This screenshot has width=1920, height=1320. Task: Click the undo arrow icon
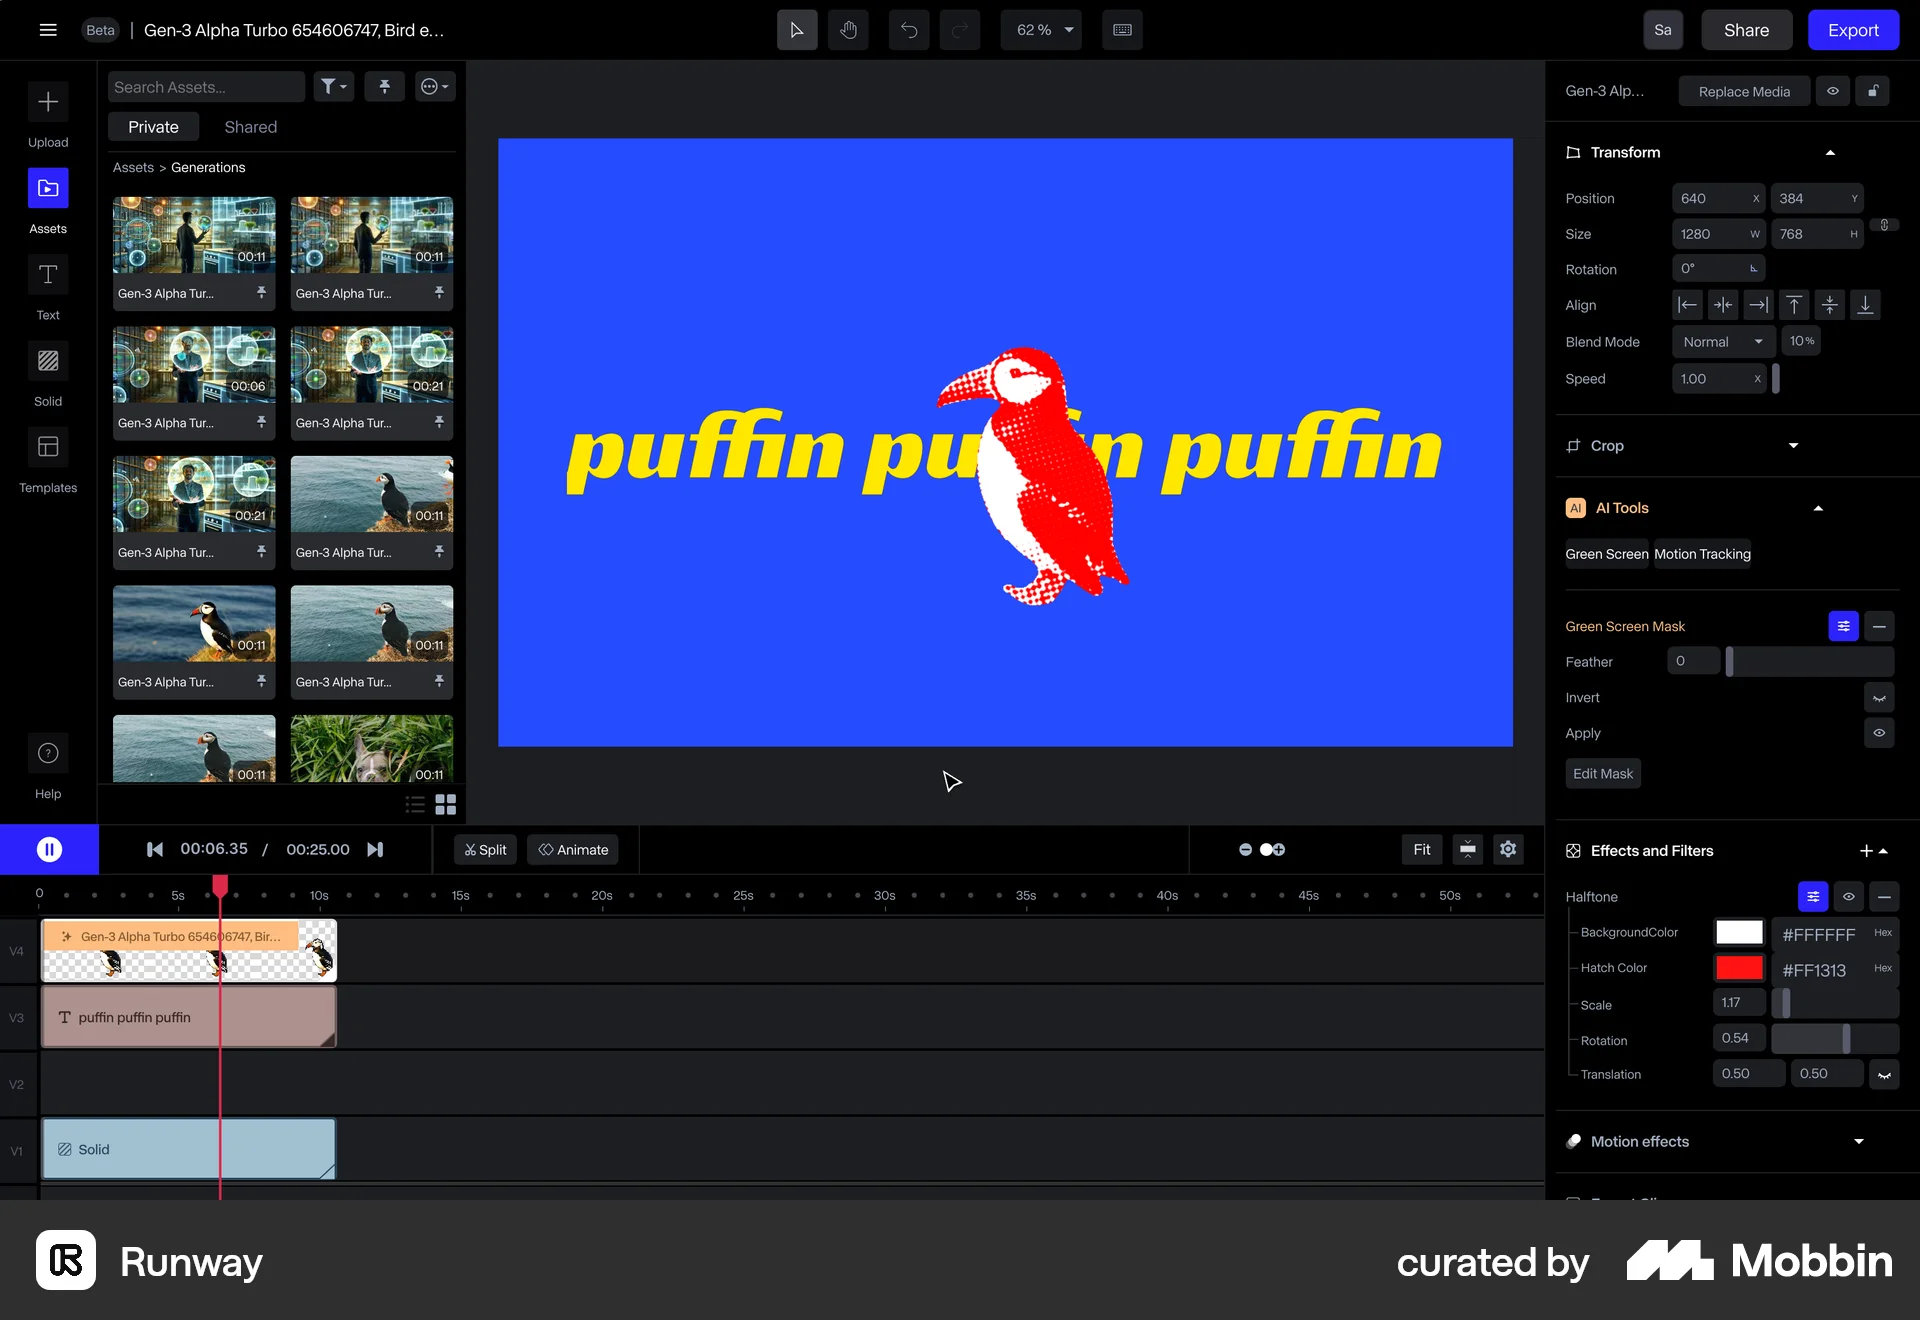[x=909, y=30]
